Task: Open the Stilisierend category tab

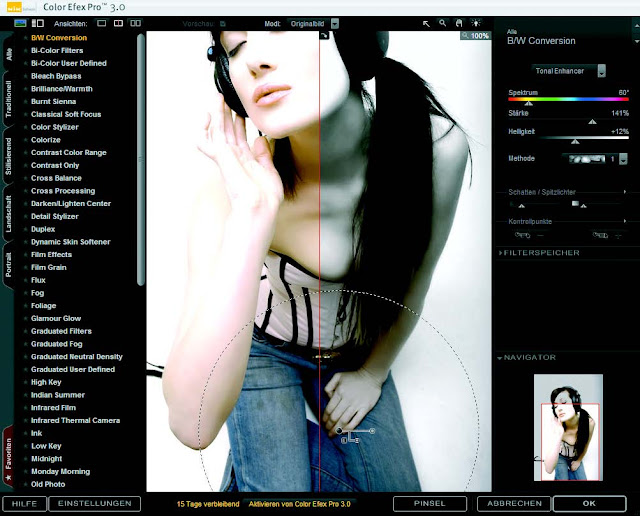Action: (9, 156)
